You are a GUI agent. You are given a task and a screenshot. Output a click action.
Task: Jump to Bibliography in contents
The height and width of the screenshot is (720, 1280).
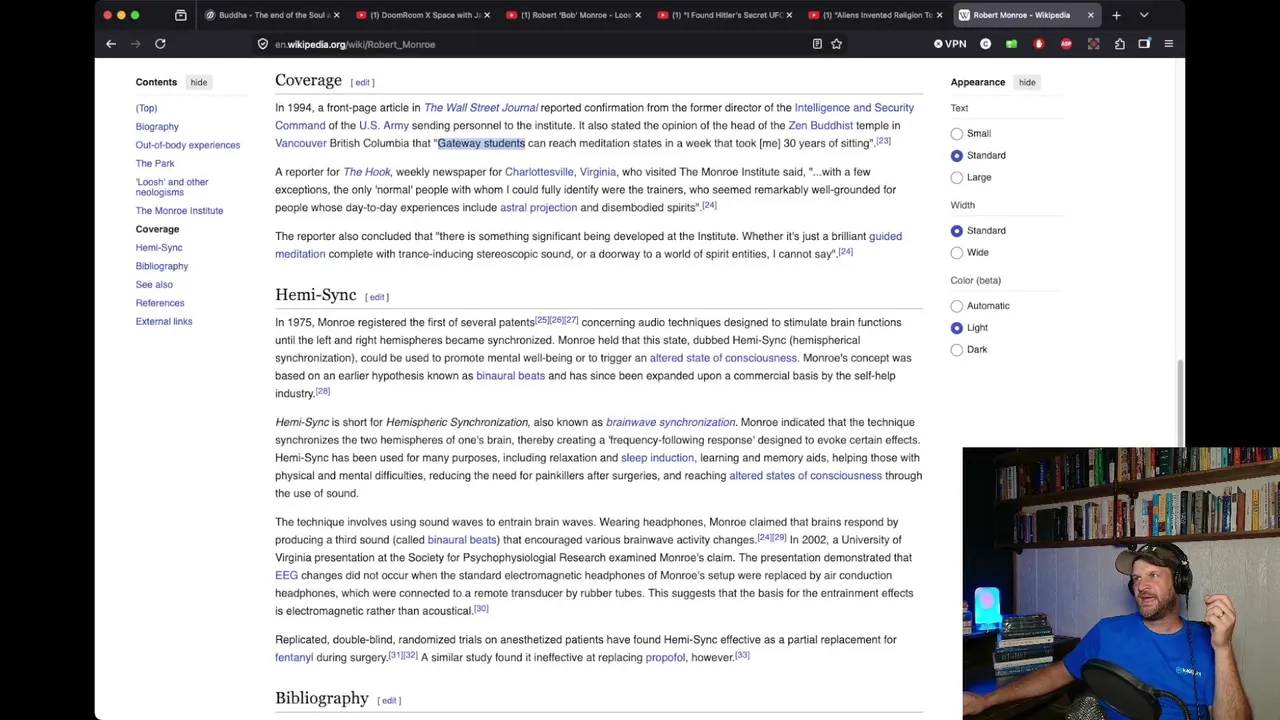[162, 266]
